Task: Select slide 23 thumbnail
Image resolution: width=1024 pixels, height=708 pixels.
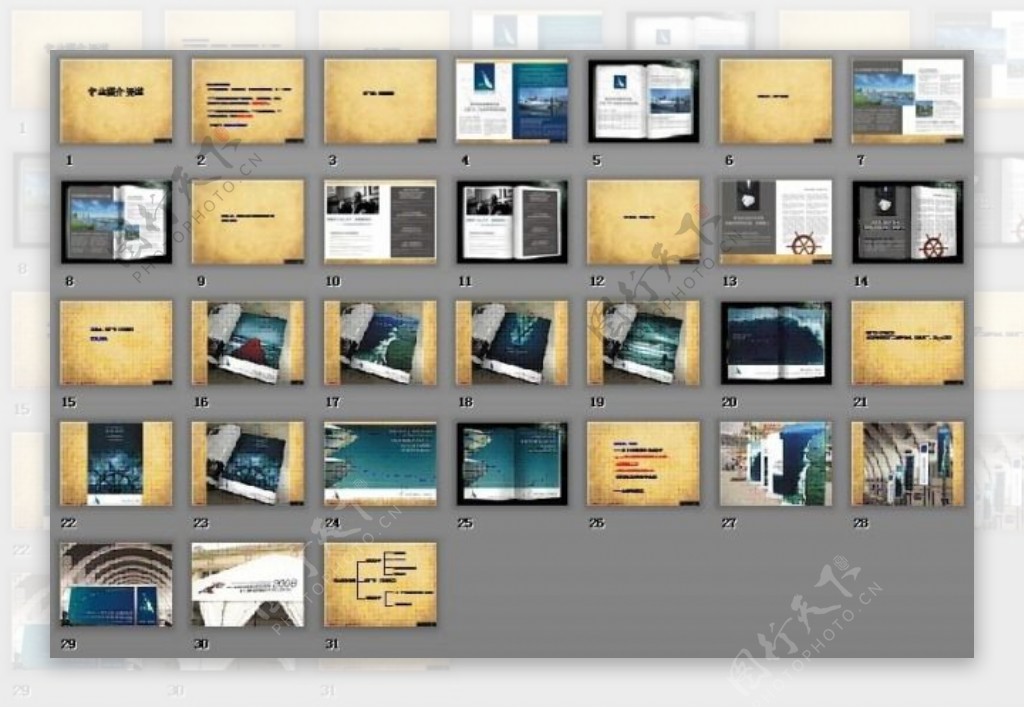Action: click(248, 464)
